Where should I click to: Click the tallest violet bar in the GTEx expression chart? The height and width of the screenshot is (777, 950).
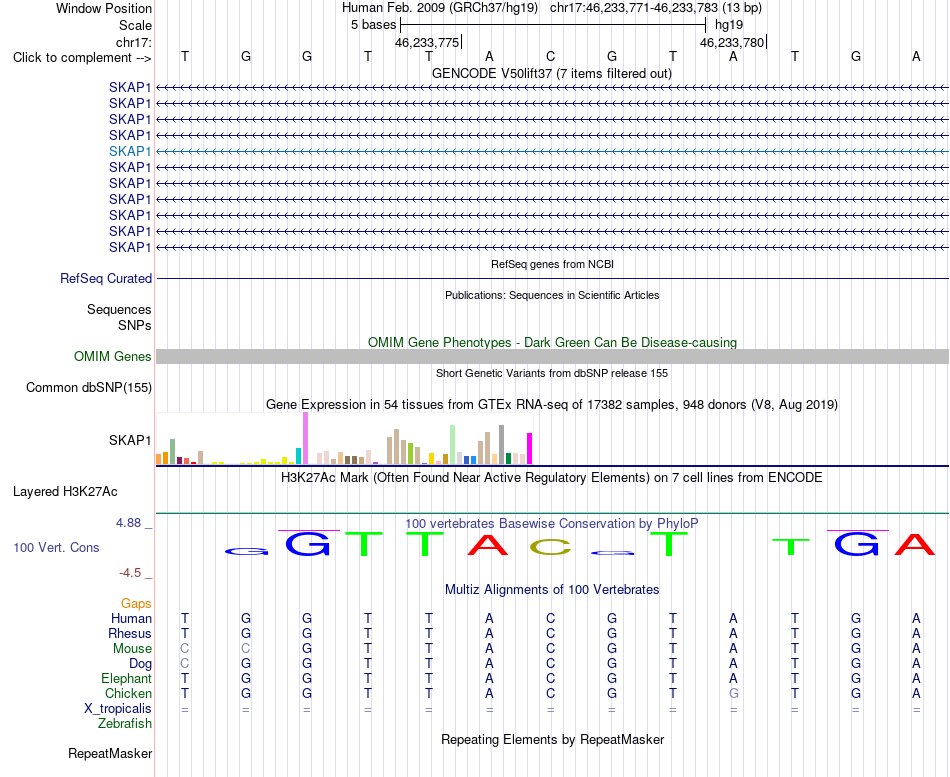pos(305,438)
